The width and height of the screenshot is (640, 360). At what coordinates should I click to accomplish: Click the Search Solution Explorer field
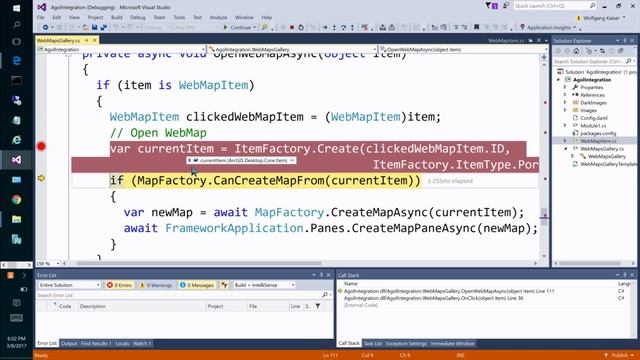pos(593,61)
